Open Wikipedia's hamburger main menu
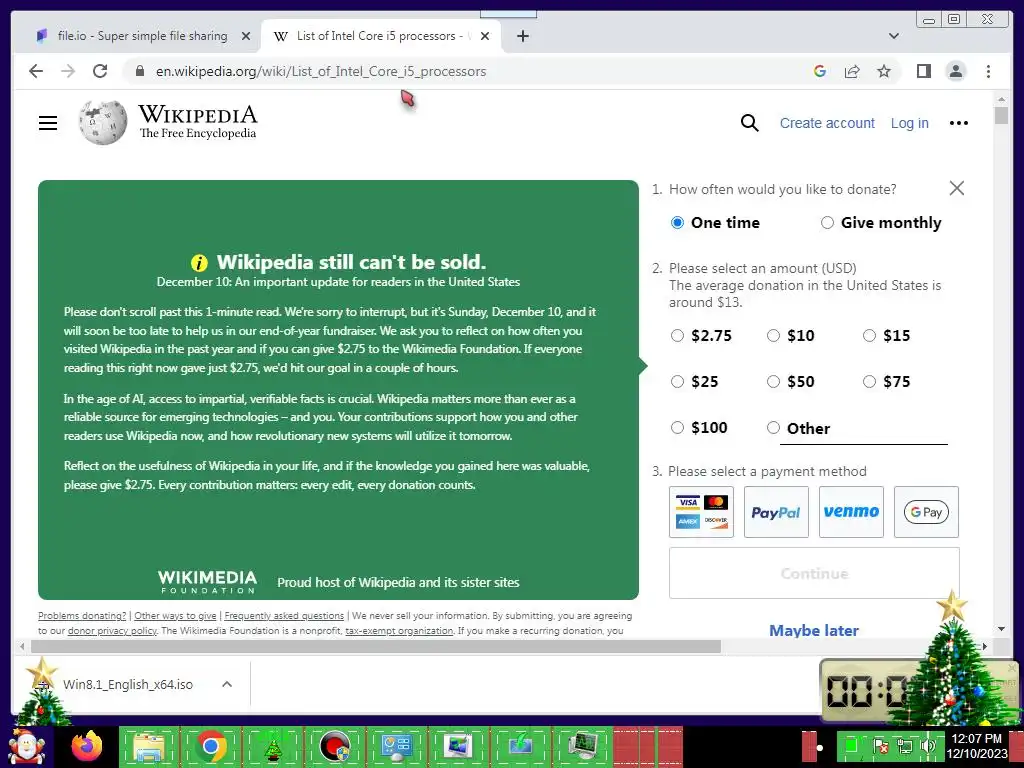The width and height of the screenshot is (1024, 768). 48,123
